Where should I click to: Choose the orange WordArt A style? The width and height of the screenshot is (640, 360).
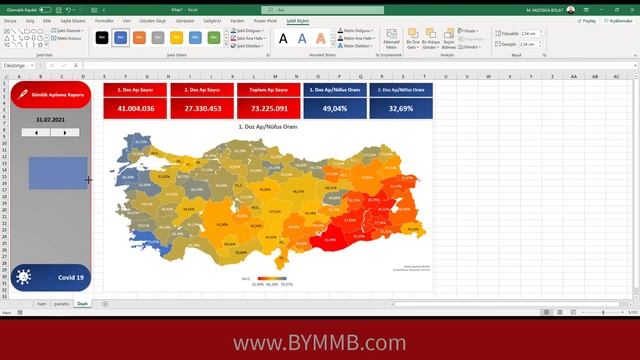tap(321, 39)
